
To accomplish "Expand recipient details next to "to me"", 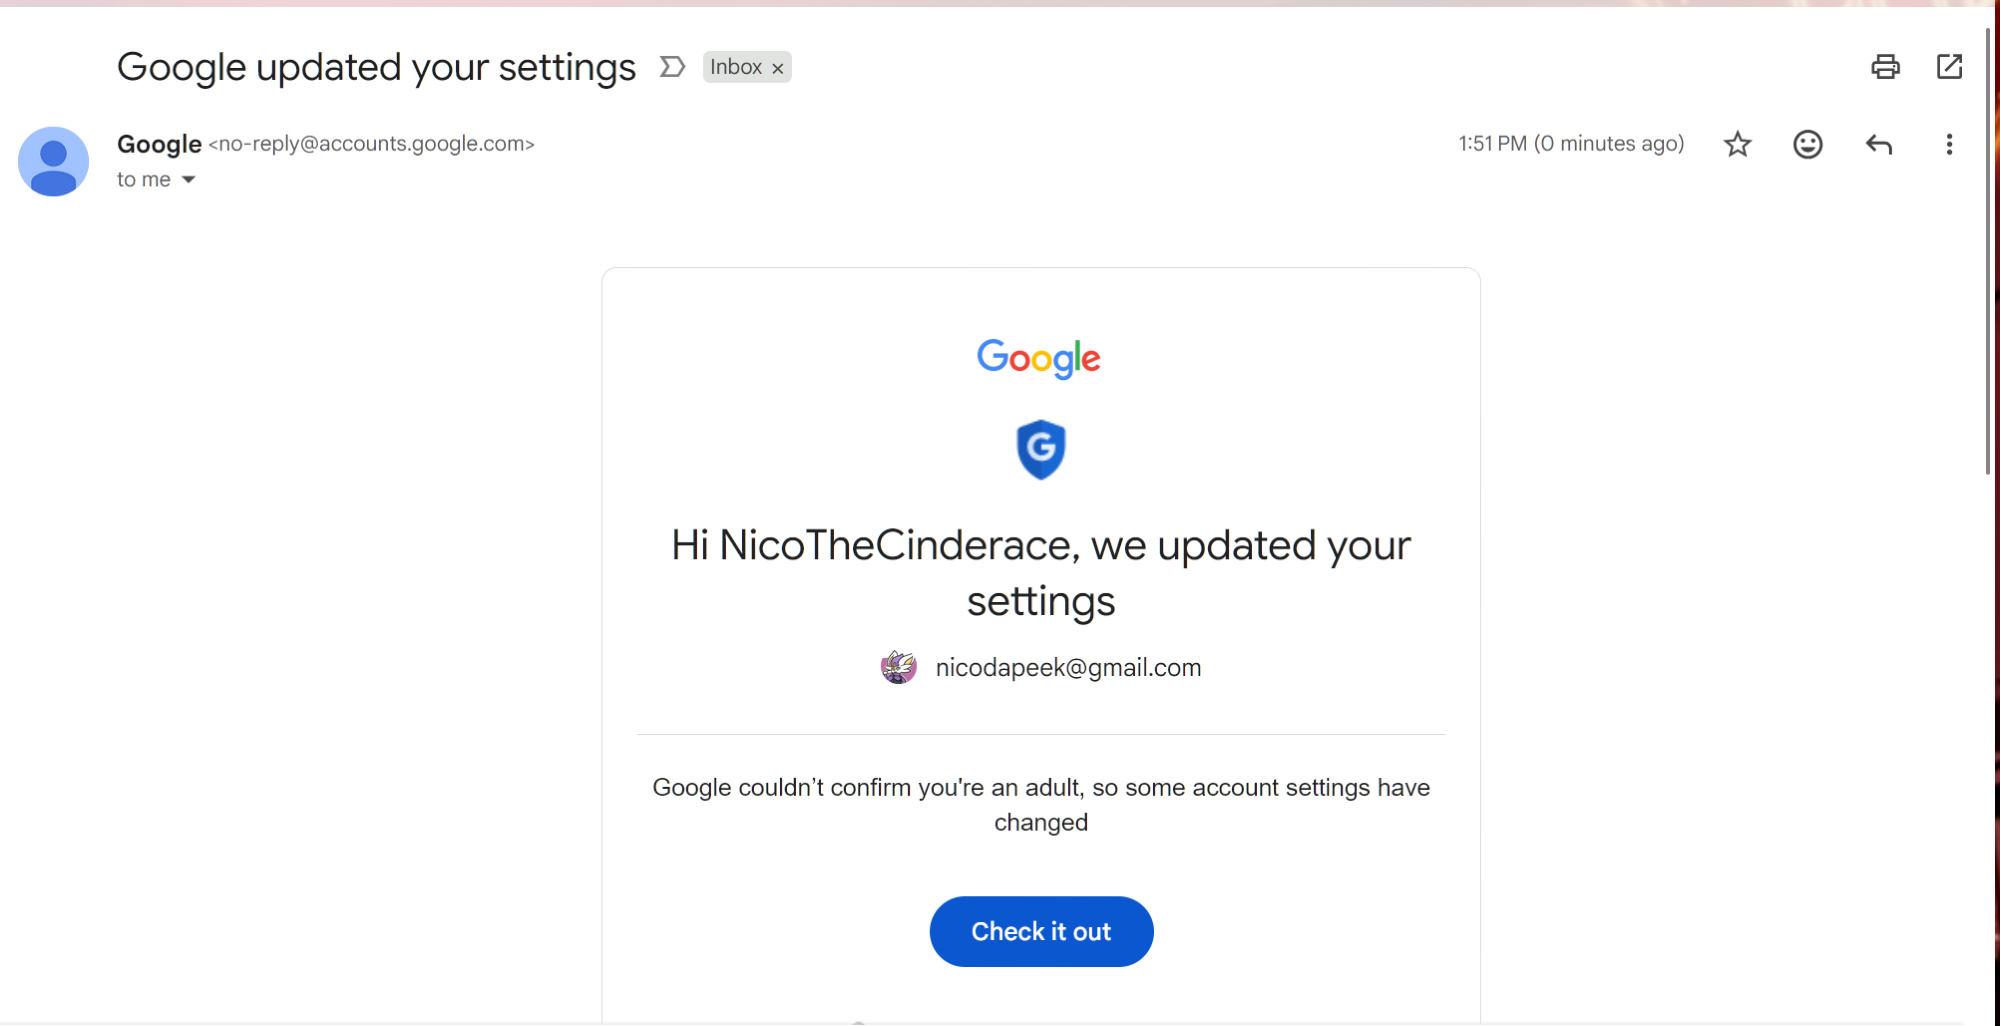I will click(x=188, y=180).
